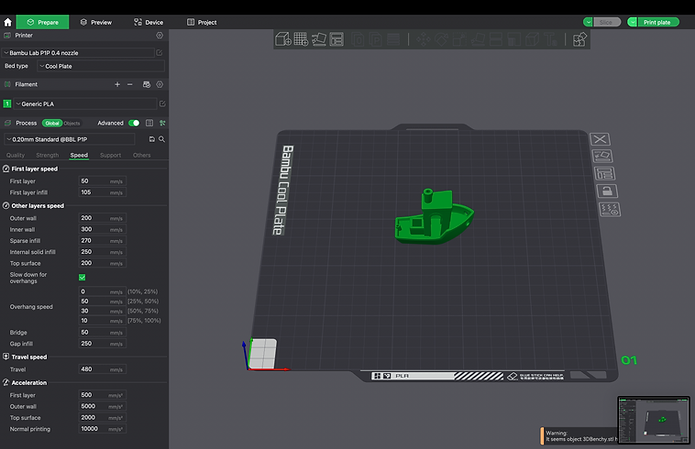695x449 pixels.
Task: Lock the current plate
Action: point(607,191)
